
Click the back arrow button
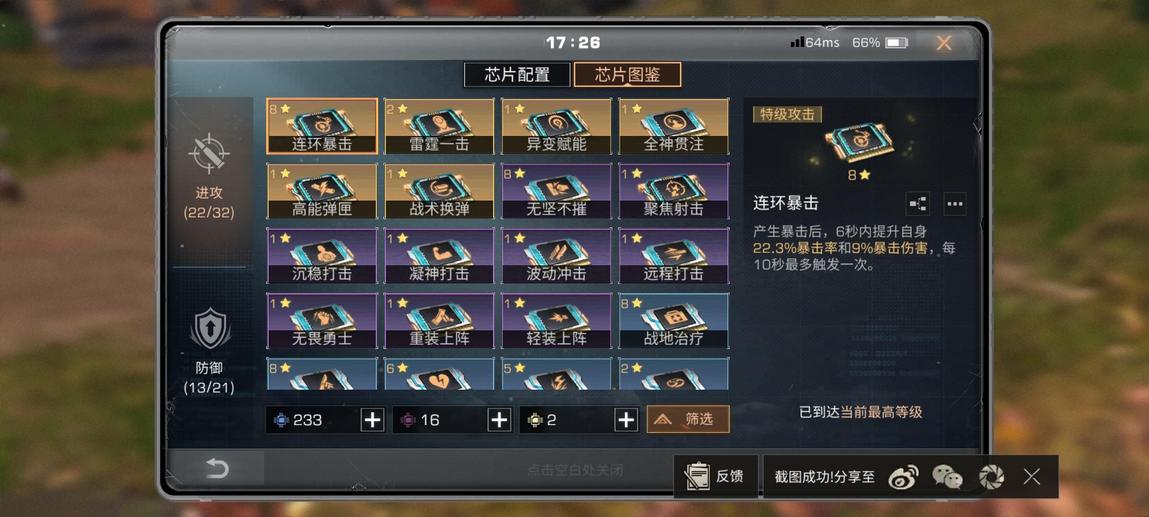(216, 468)
